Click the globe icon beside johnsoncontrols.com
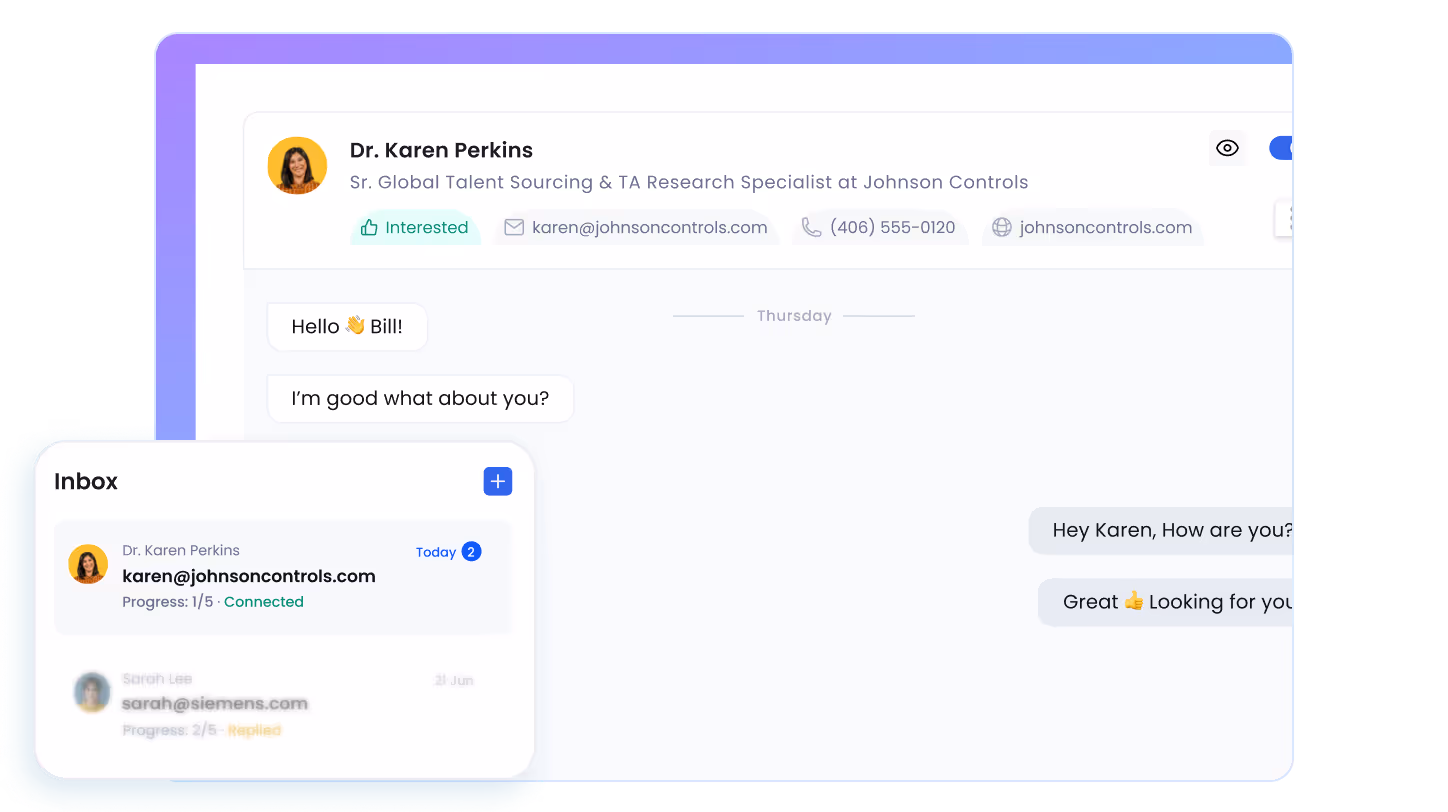Image resolution: width=1448 pixels, height=812 pixels. tap(1001, 227)
